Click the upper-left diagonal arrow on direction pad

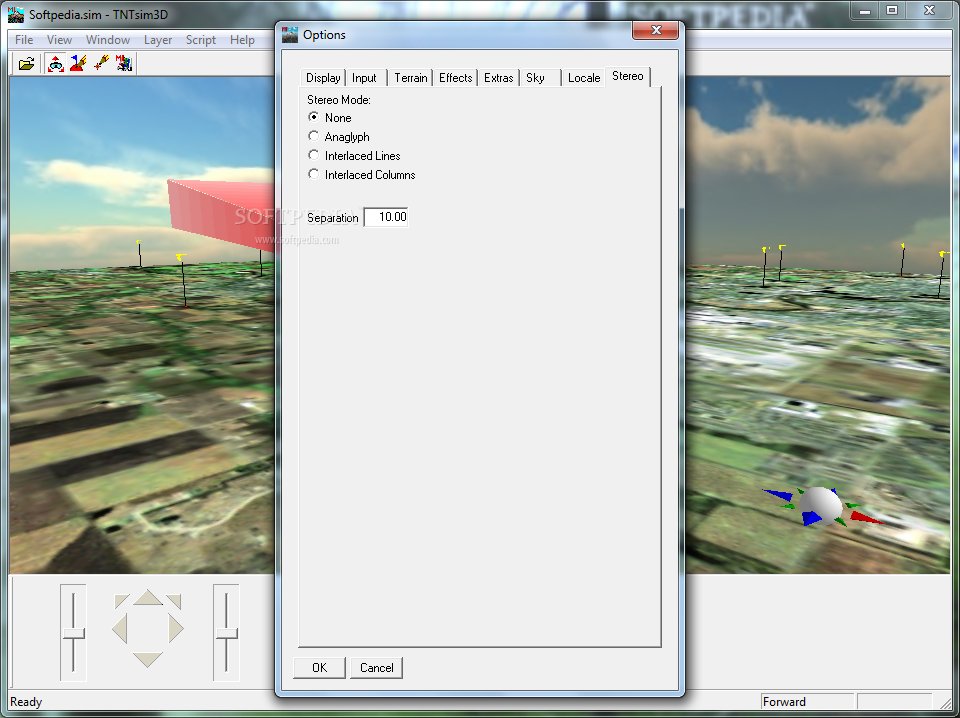pyautogui.click(x=121, y=600)
